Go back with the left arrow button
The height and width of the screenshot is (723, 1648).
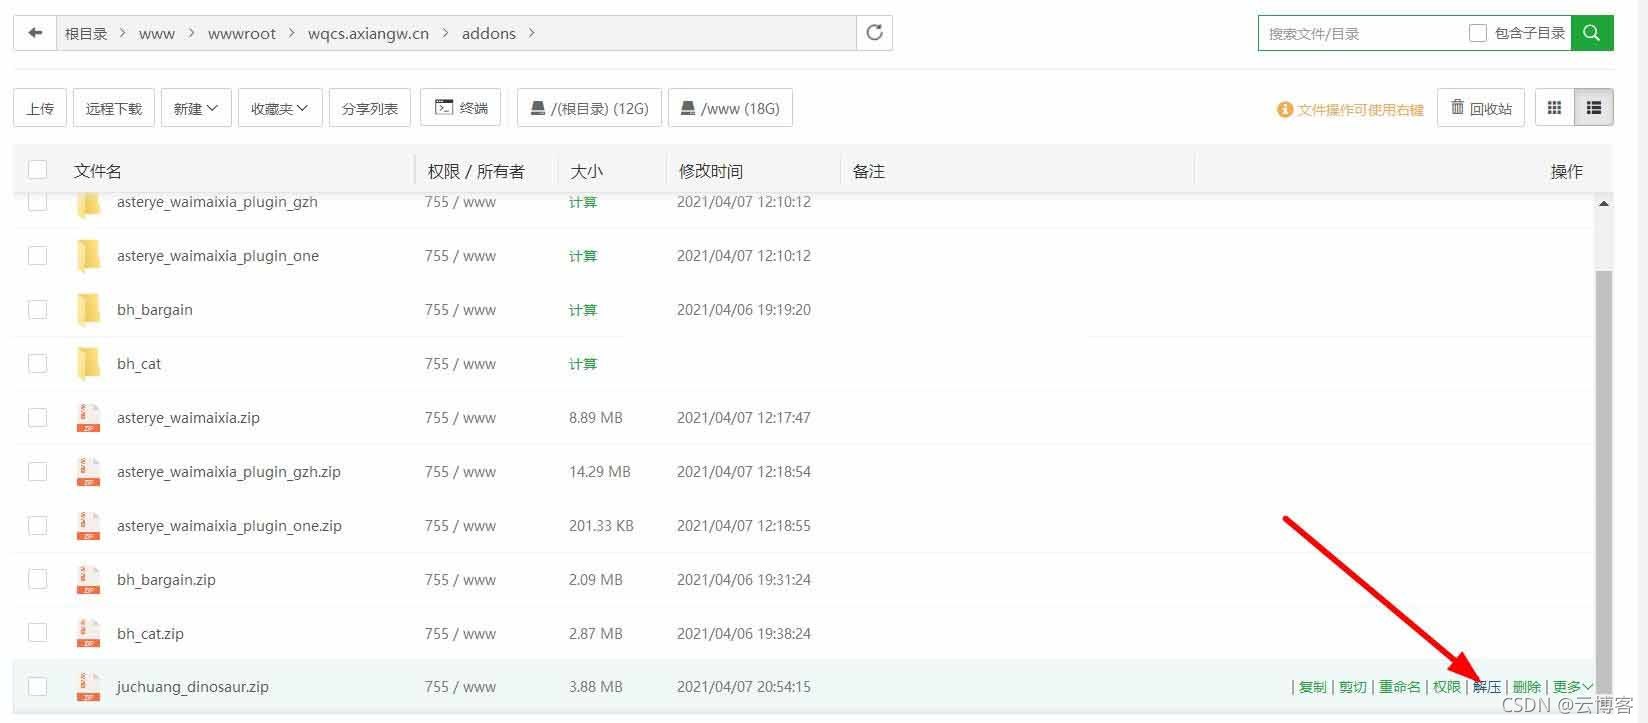[x=35, y=33]
